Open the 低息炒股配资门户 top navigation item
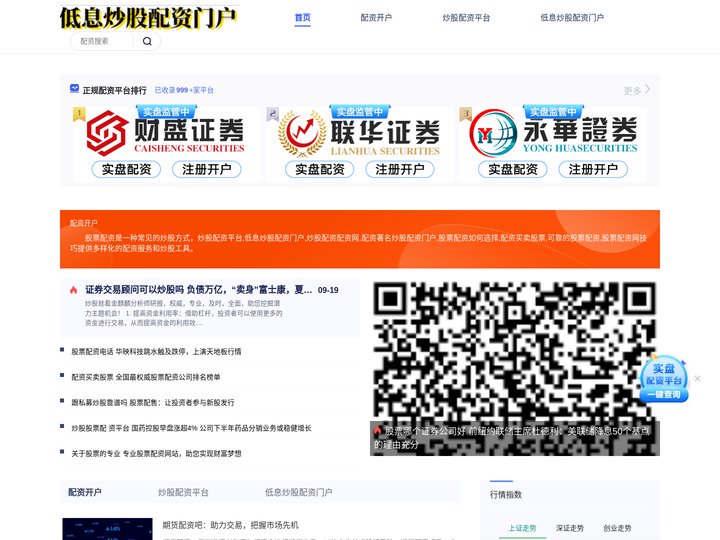 (572, 17)
